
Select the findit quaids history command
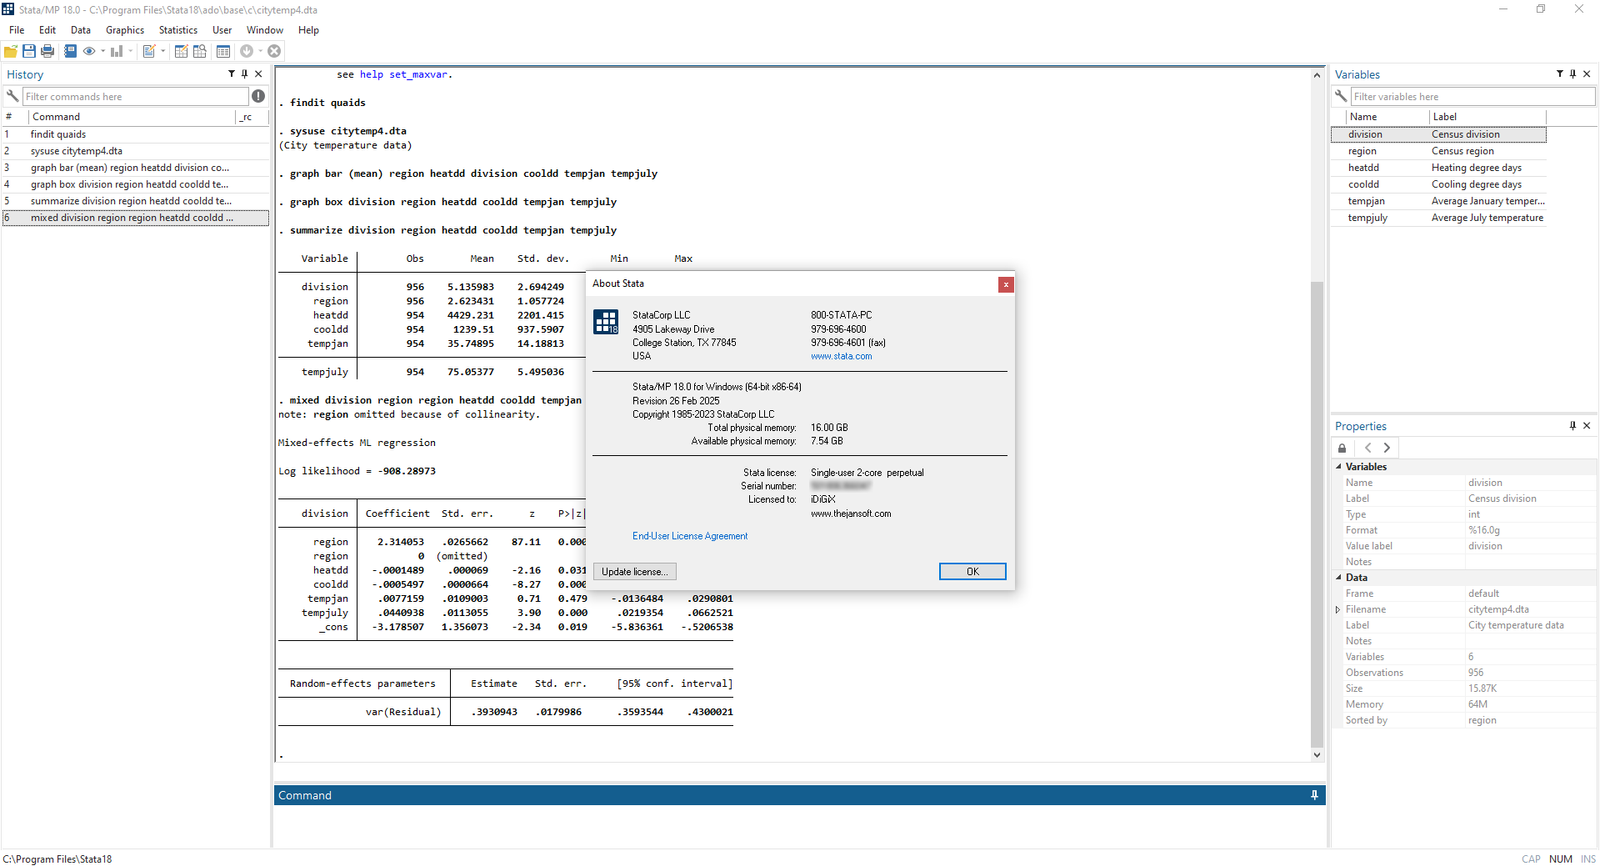click(x=135, y=134)
